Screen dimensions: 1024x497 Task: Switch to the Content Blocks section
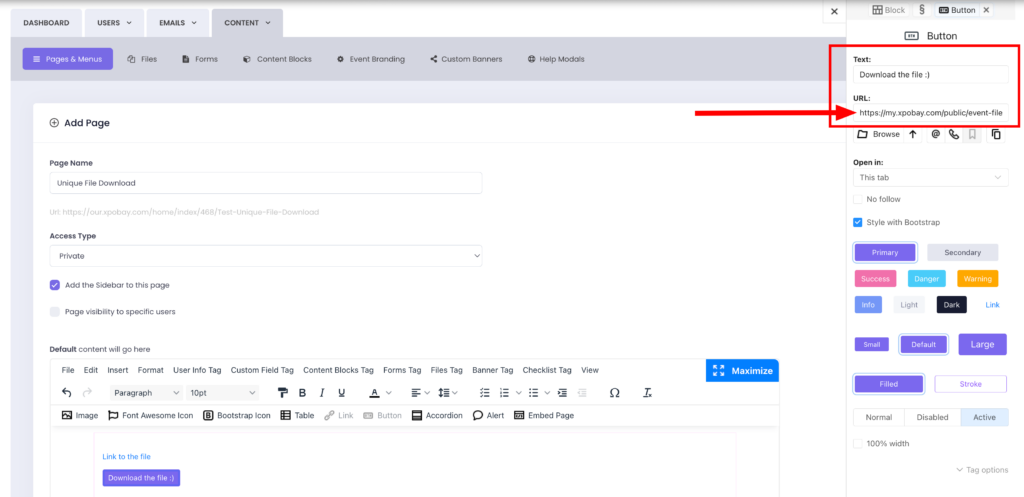(x=277, y=59)
